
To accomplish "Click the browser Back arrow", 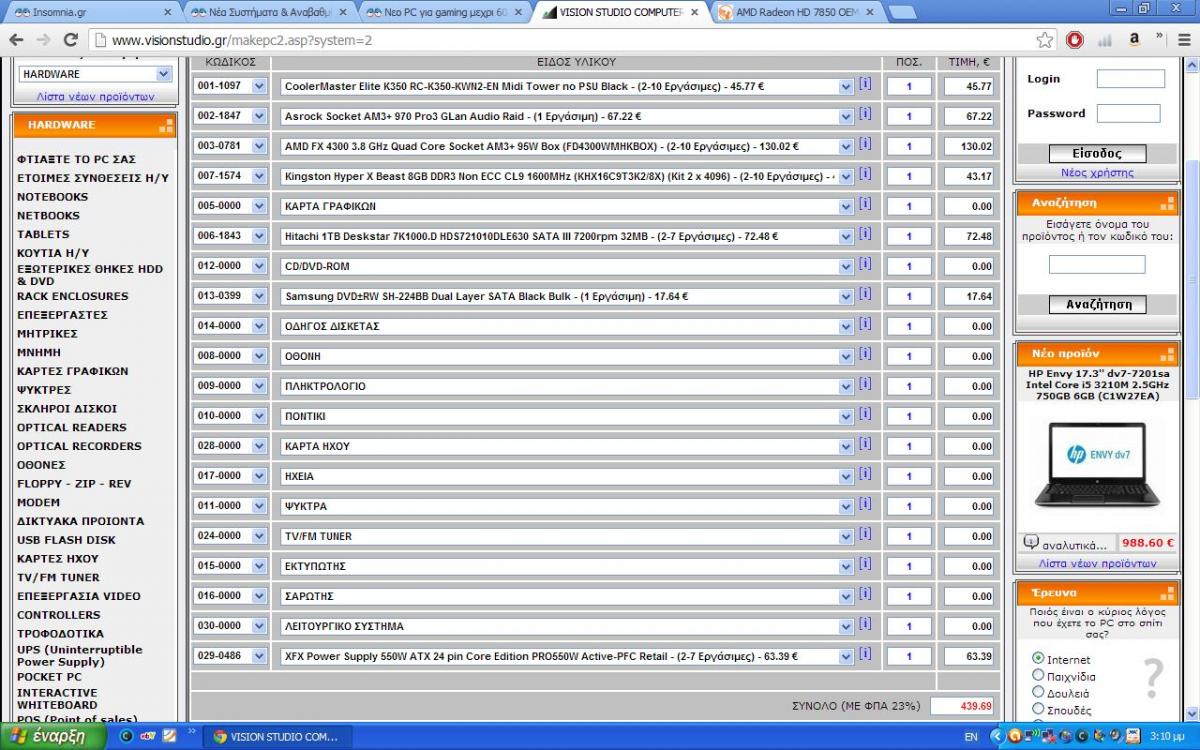I will click(16, 40).
